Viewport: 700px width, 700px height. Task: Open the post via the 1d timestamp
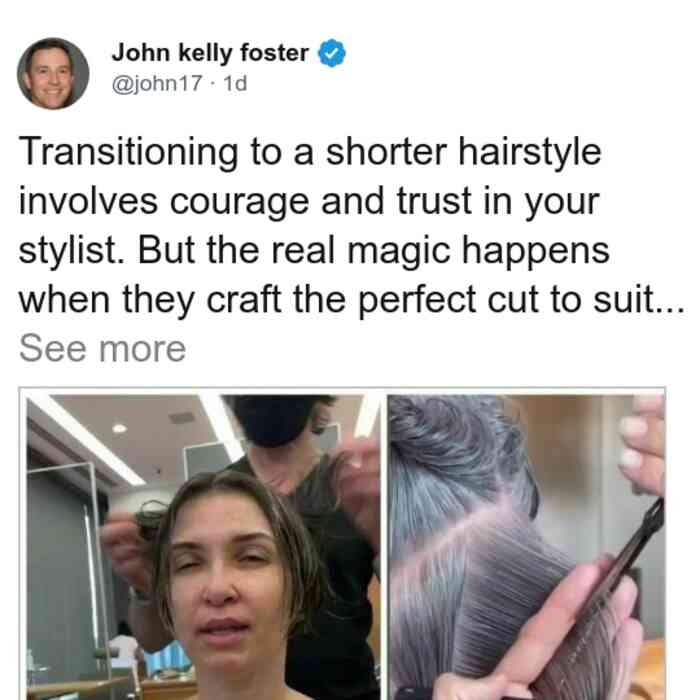pyautogui.click(x=235, y=83)
